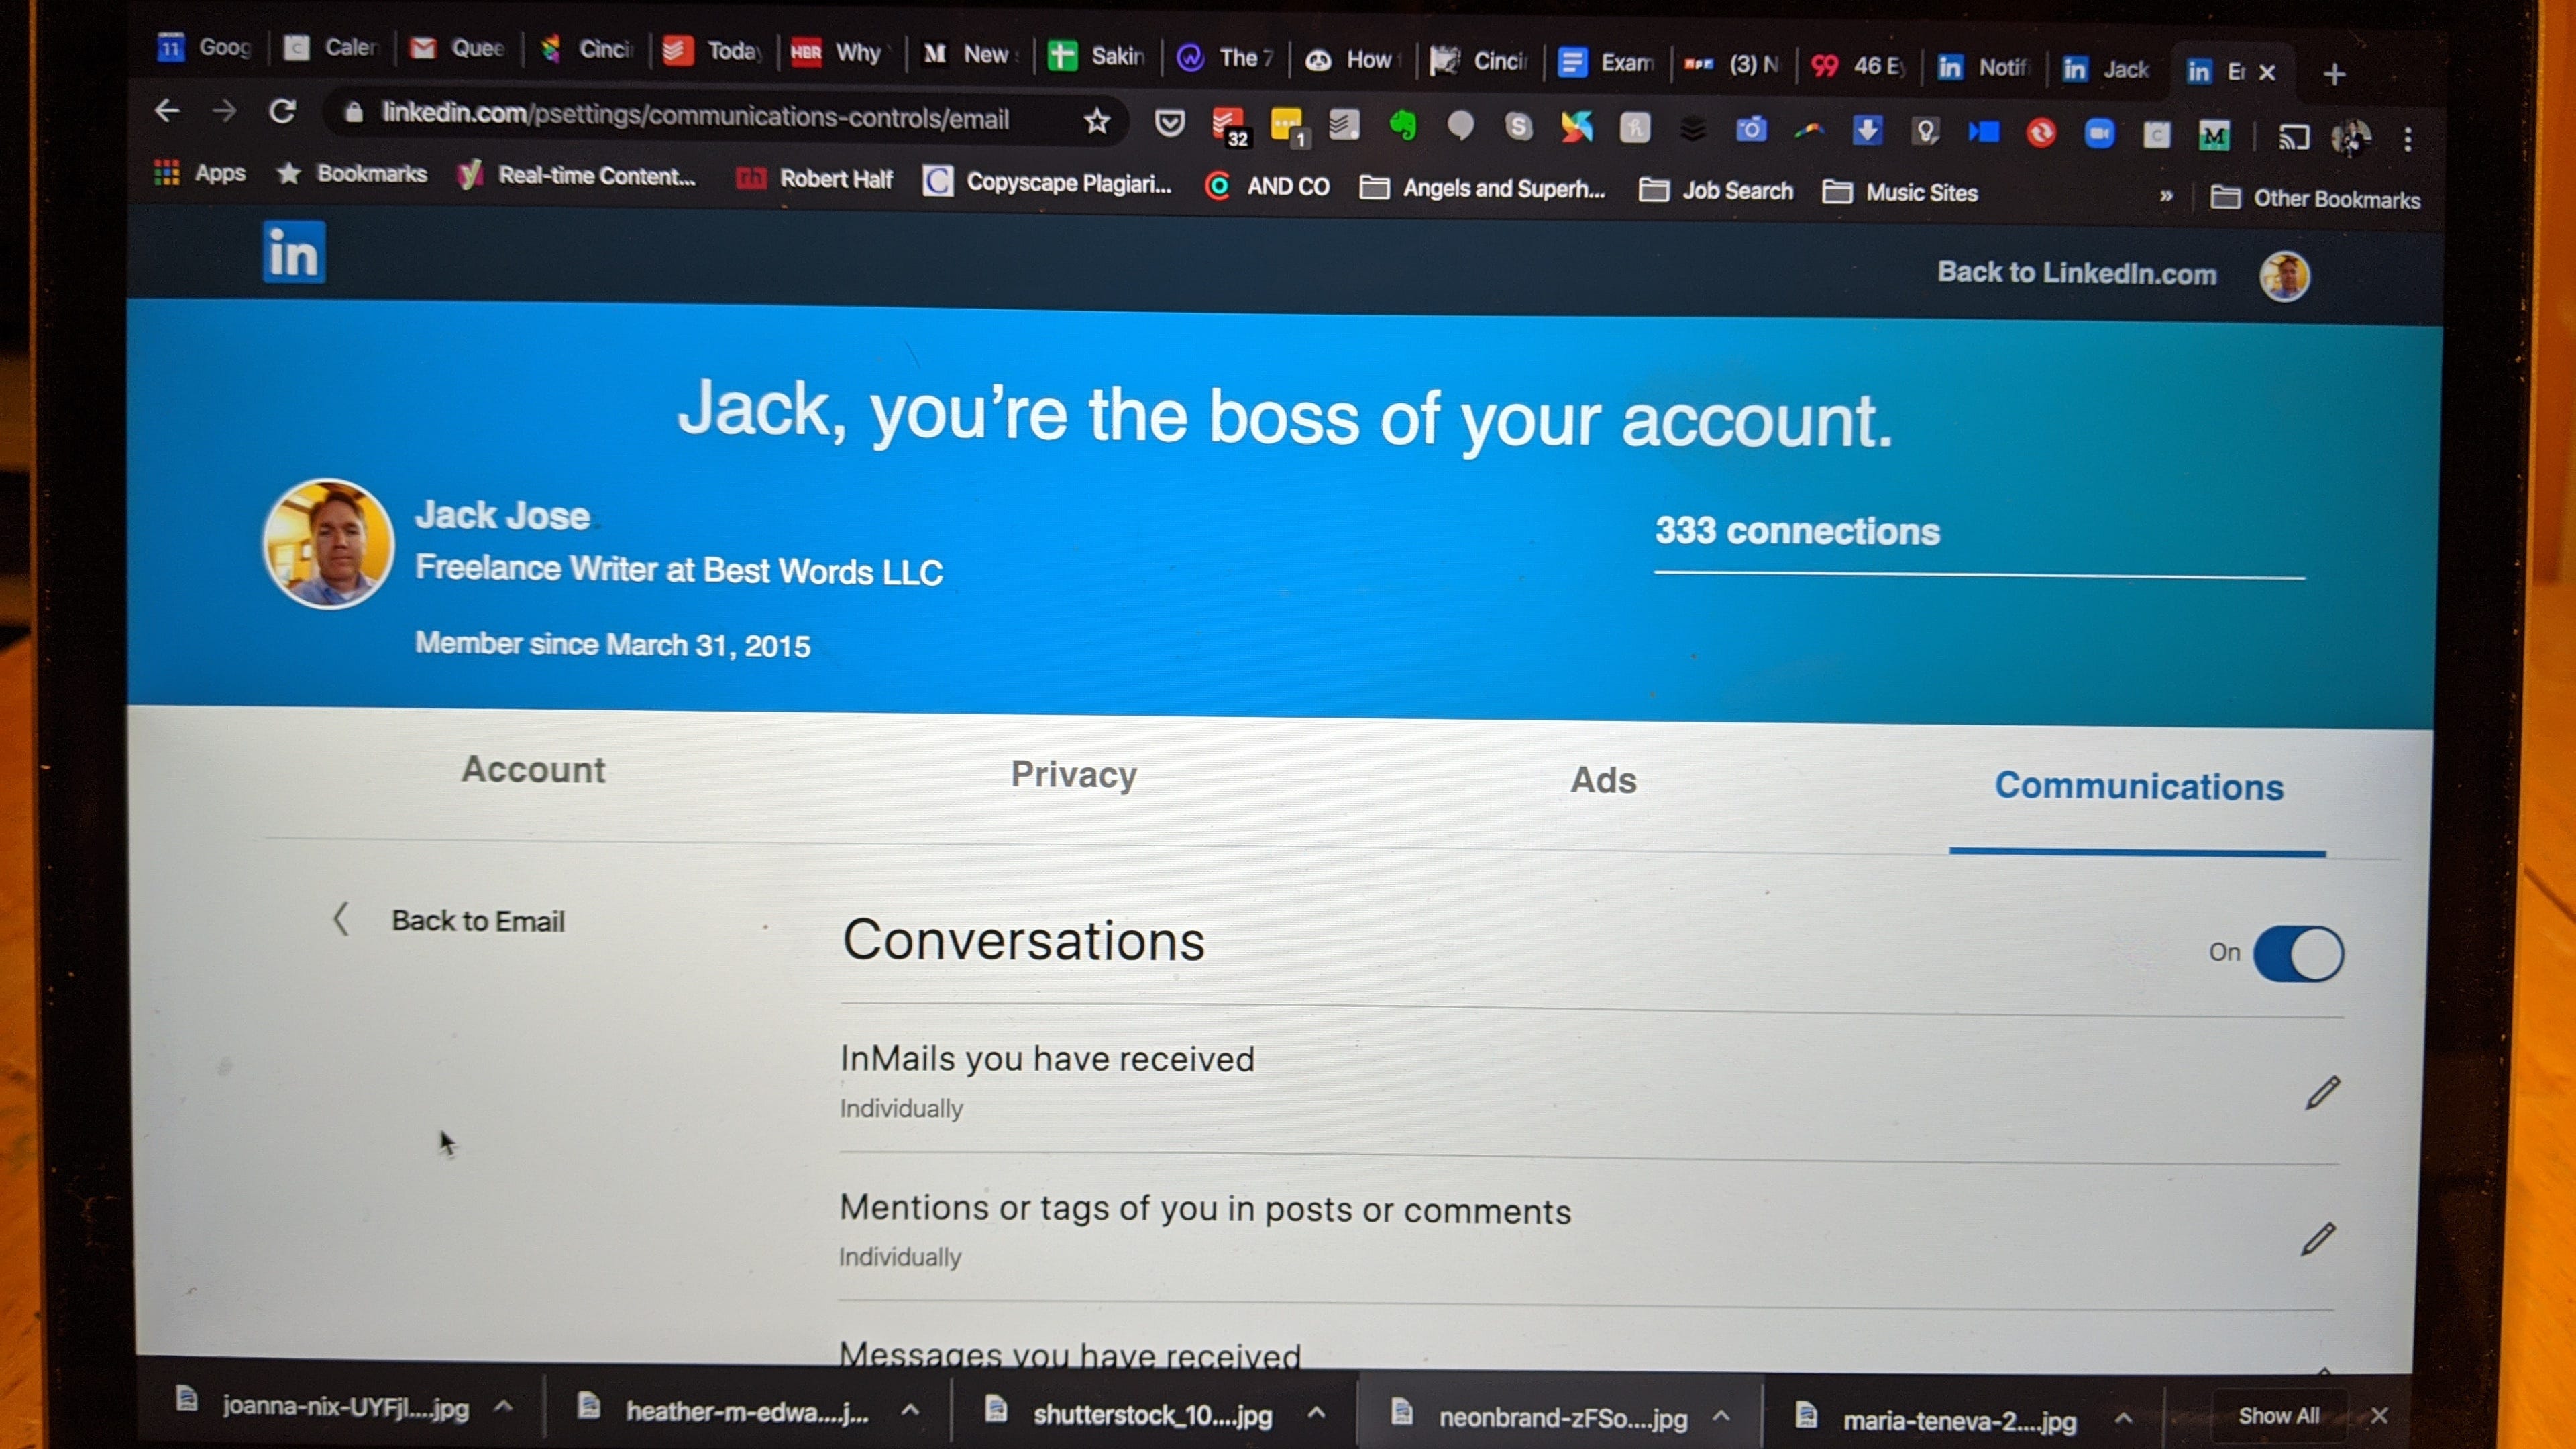Open the Apps grid shortcut
Screen dimensions: 2576x1449
point(200,172)
